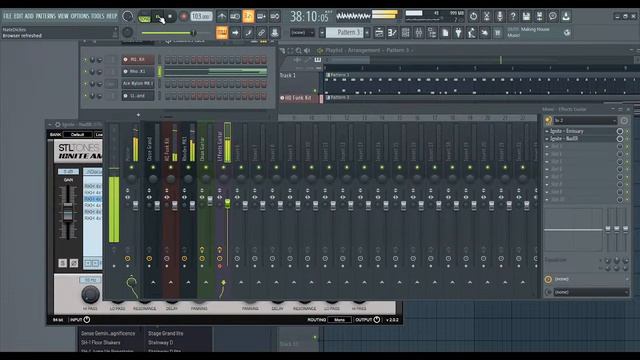The height and width of the screenshot is (360, 640).
Task: Click the stop button in transport
Action: point(170,17)
